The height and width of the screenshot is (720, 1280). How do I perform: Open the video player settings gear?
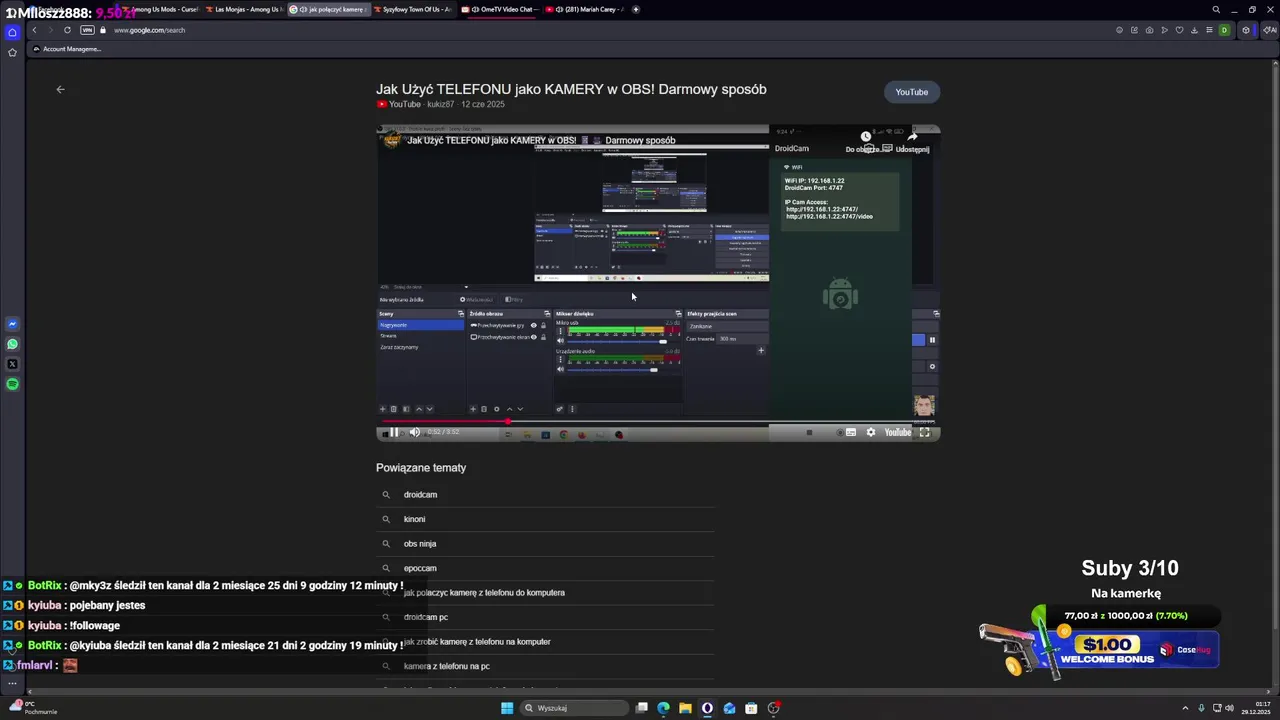point(870,432)
